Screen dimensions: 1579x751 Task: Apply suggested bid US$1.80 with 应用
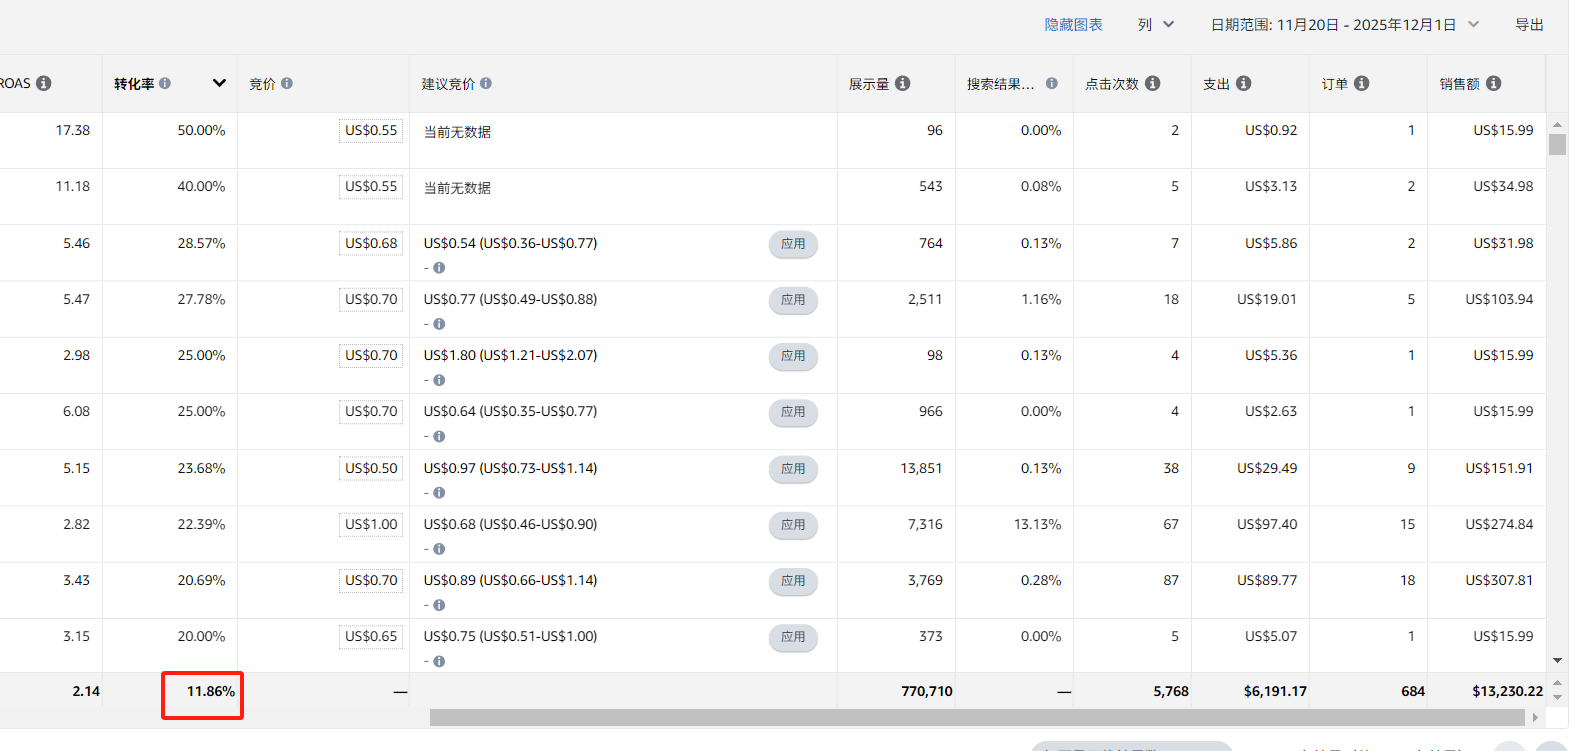tap(793, 356)
